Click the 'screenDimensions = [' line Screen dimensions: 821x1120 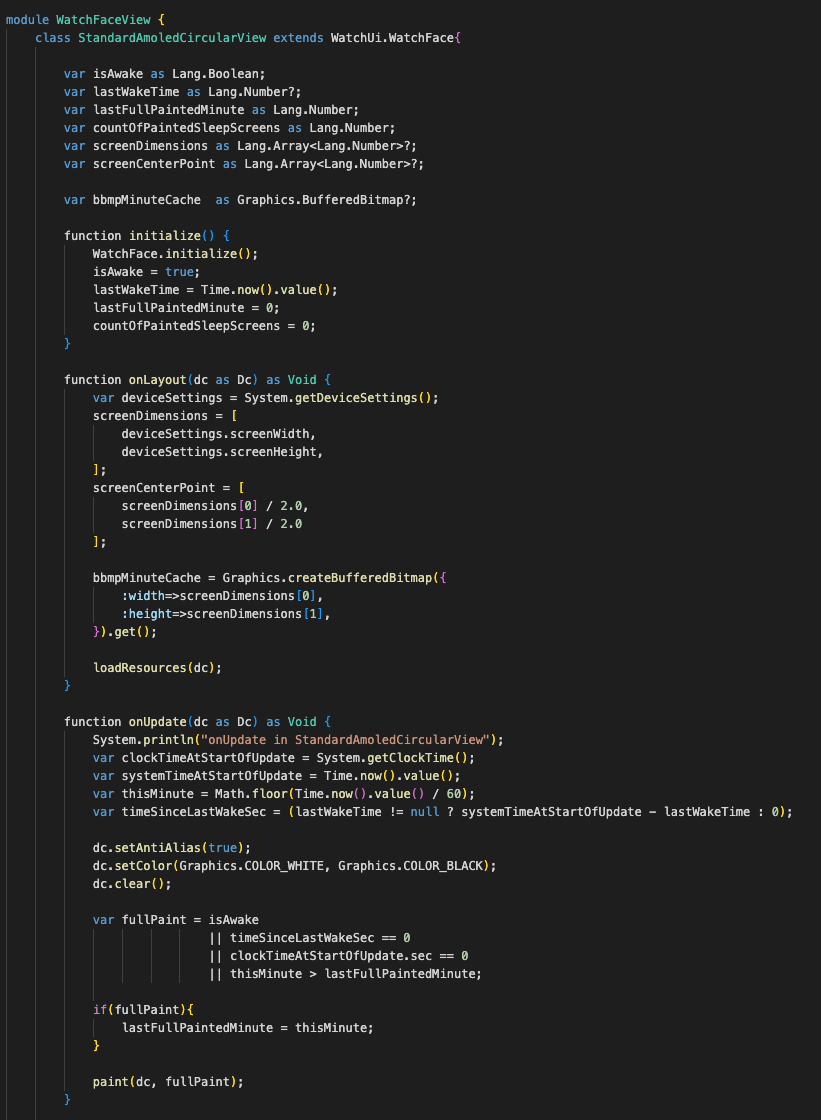pos(164,416)
